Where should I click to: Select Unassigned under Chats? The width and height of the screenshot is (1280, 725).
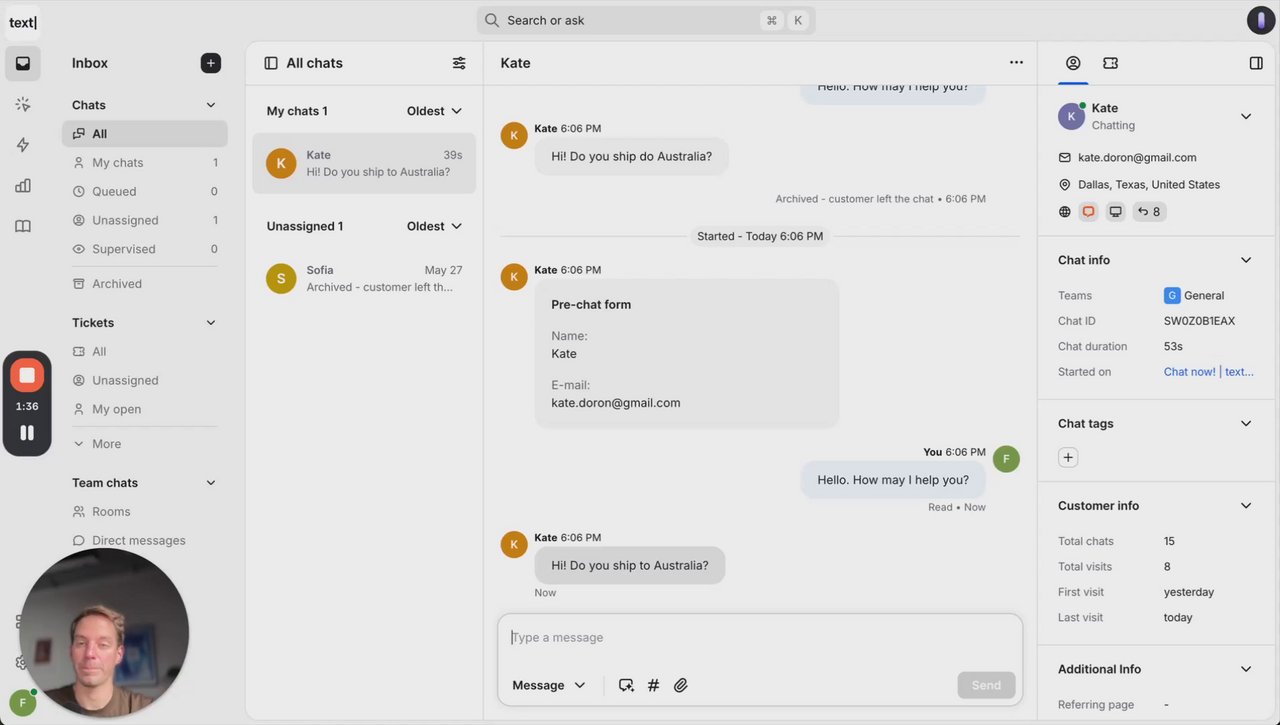coord(145,221)
